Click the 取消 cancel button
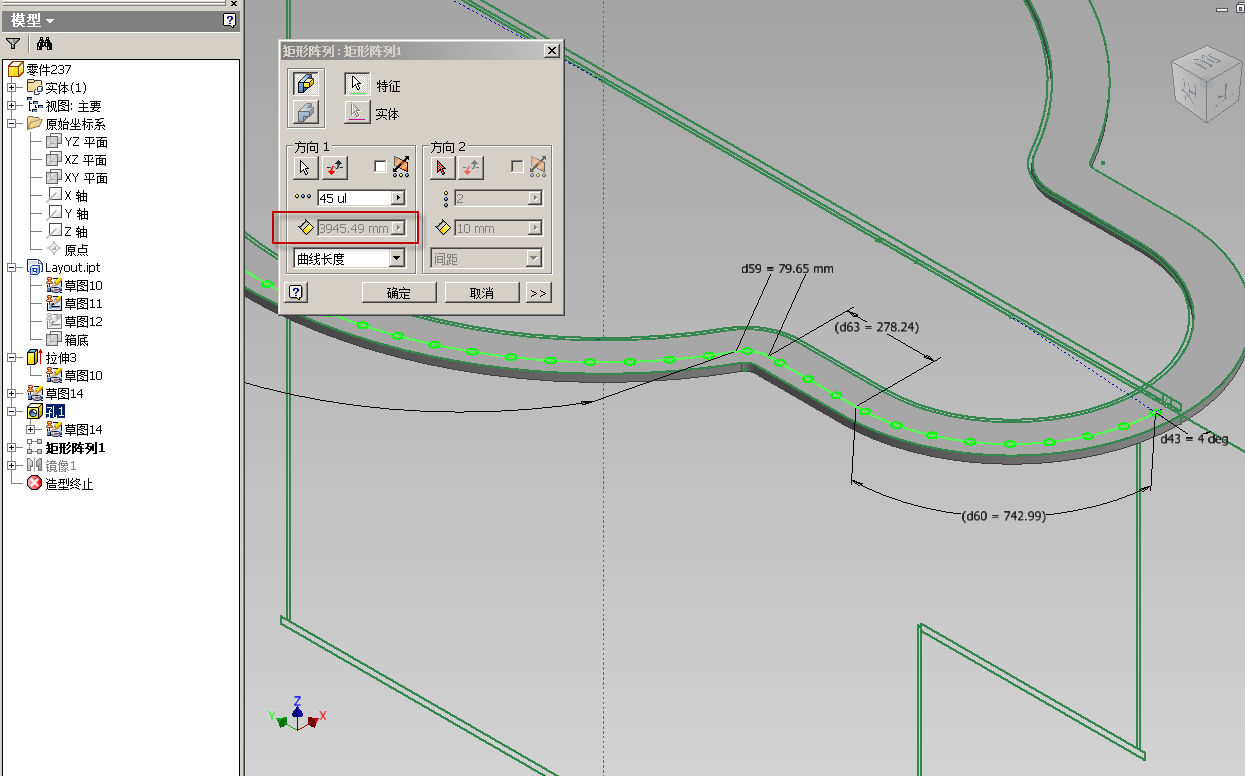Image resolution: width=1245 pixels, height=776 pixels. (481, 293)
